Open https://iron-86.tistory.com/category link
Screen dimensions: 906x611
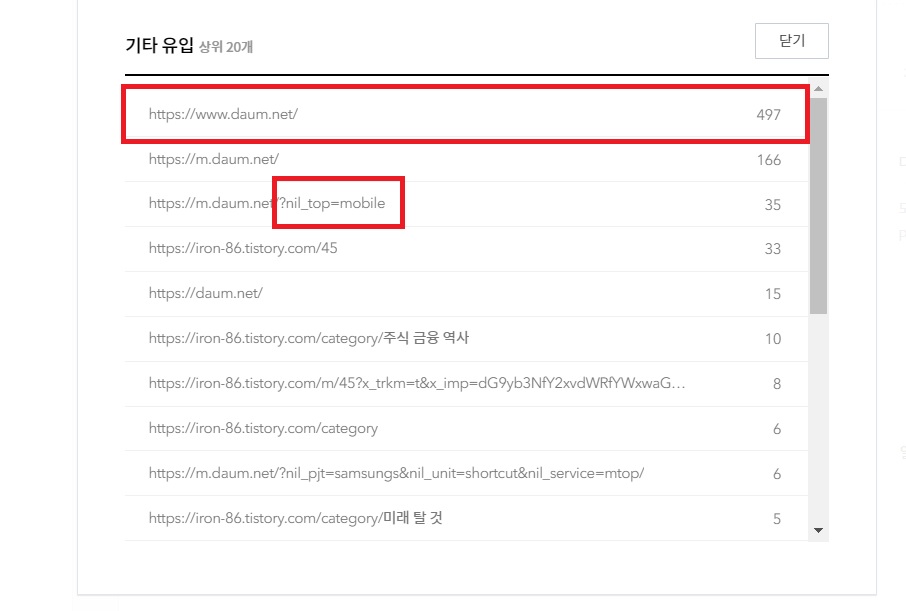(x=263, y=428)
